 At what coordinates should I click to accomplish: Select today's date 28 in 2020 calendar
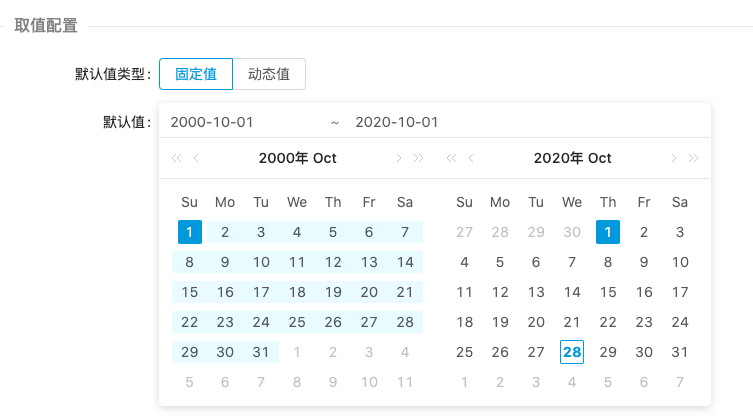click(x=572, y=352)
